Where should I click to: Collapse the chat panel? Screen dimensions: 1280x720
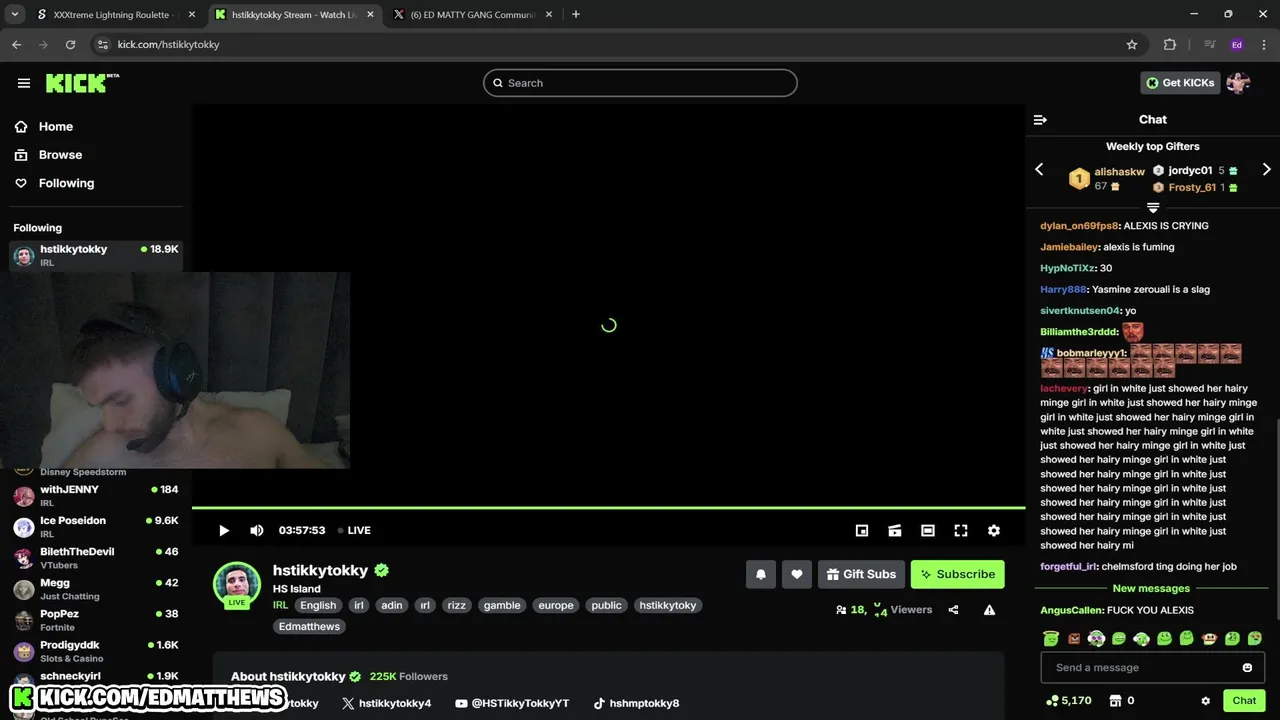click(x=1040, y=120)
